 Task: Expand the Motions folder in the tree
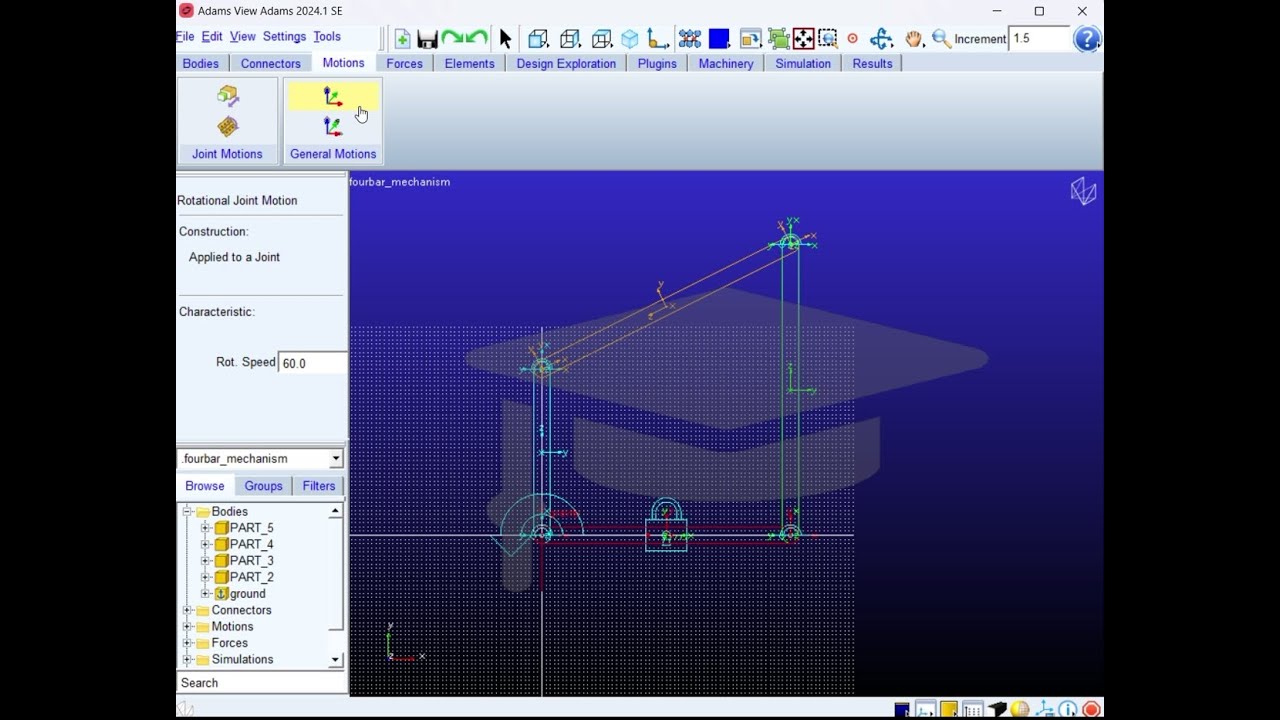(187, 627)
